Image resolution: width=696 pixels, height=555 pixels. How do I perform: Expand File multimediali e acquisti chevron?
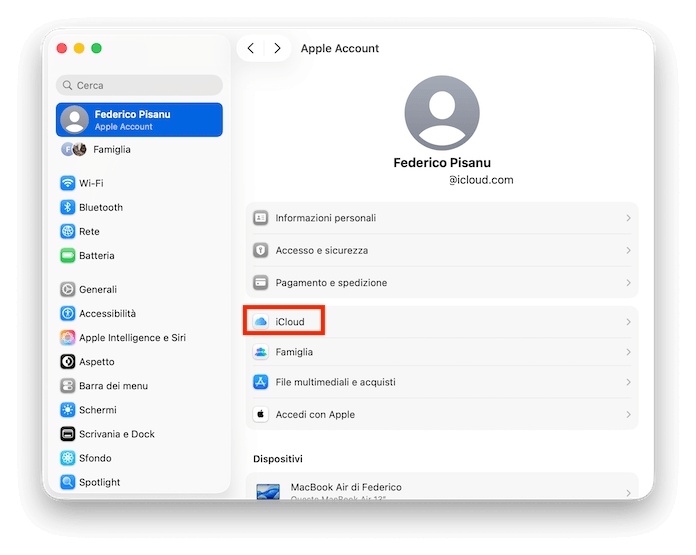coord(628,382)
